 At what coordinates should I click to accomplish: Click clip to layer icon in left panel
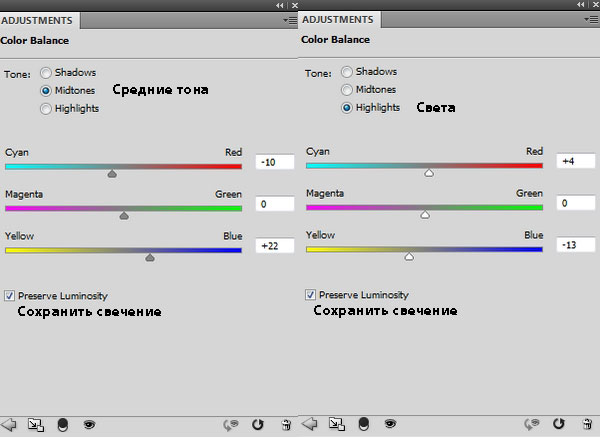(x=63, y=425)
